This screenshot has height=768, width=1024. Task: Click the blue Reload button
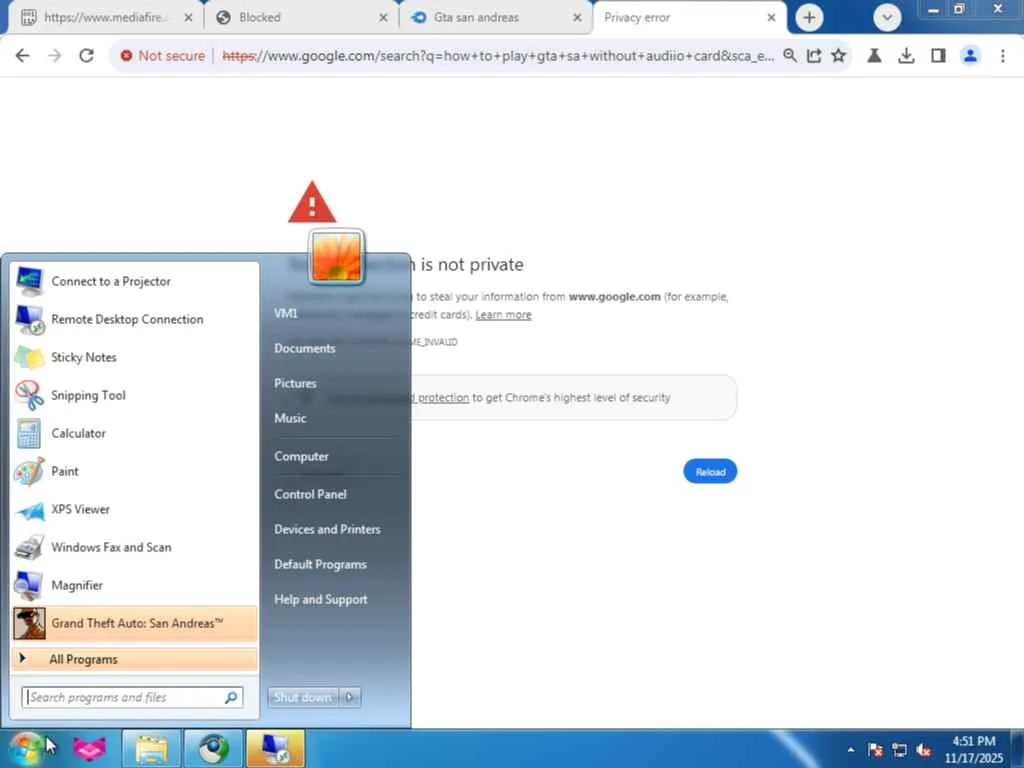[x=710, y=472]
